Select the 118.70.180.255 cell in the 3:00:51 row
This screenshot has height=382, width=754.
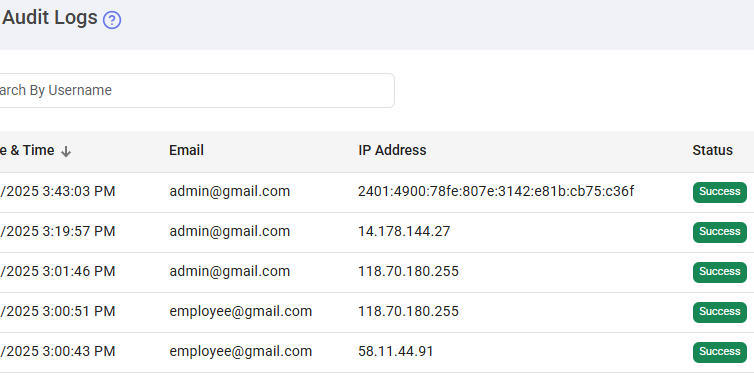pos(408,311)
